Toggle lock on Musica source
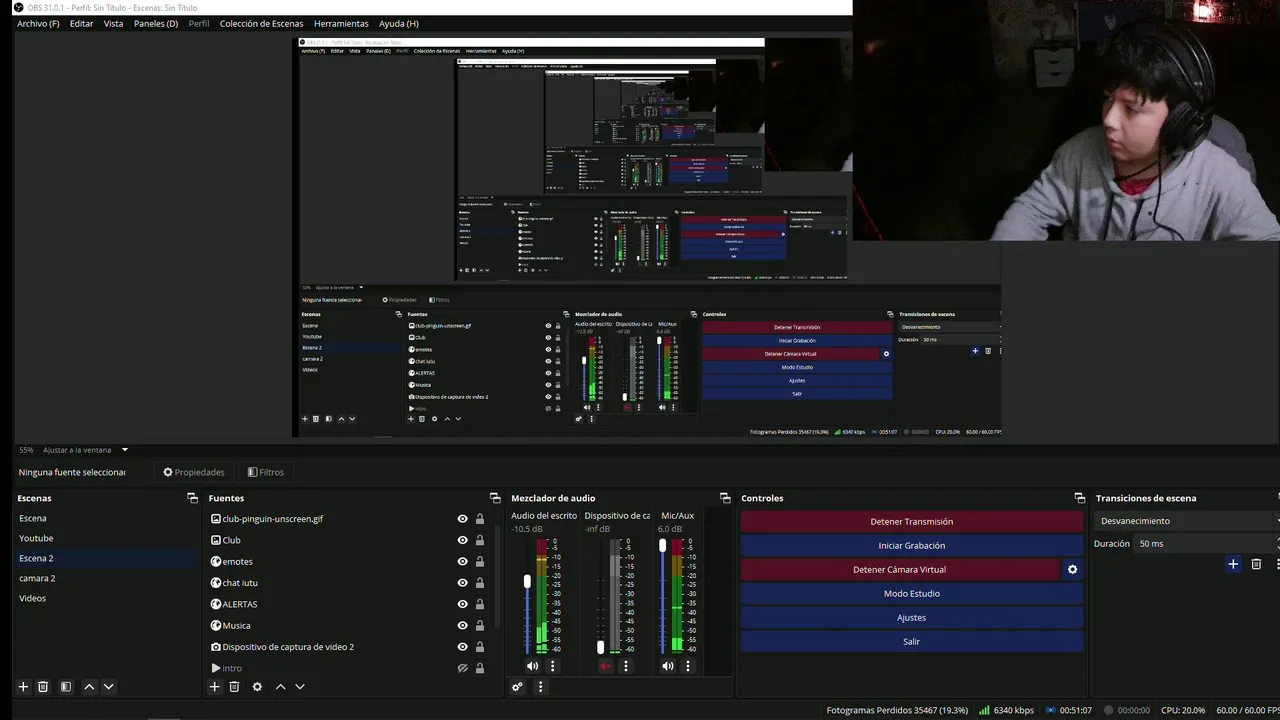1280x720 pixels. click(480, 625)
